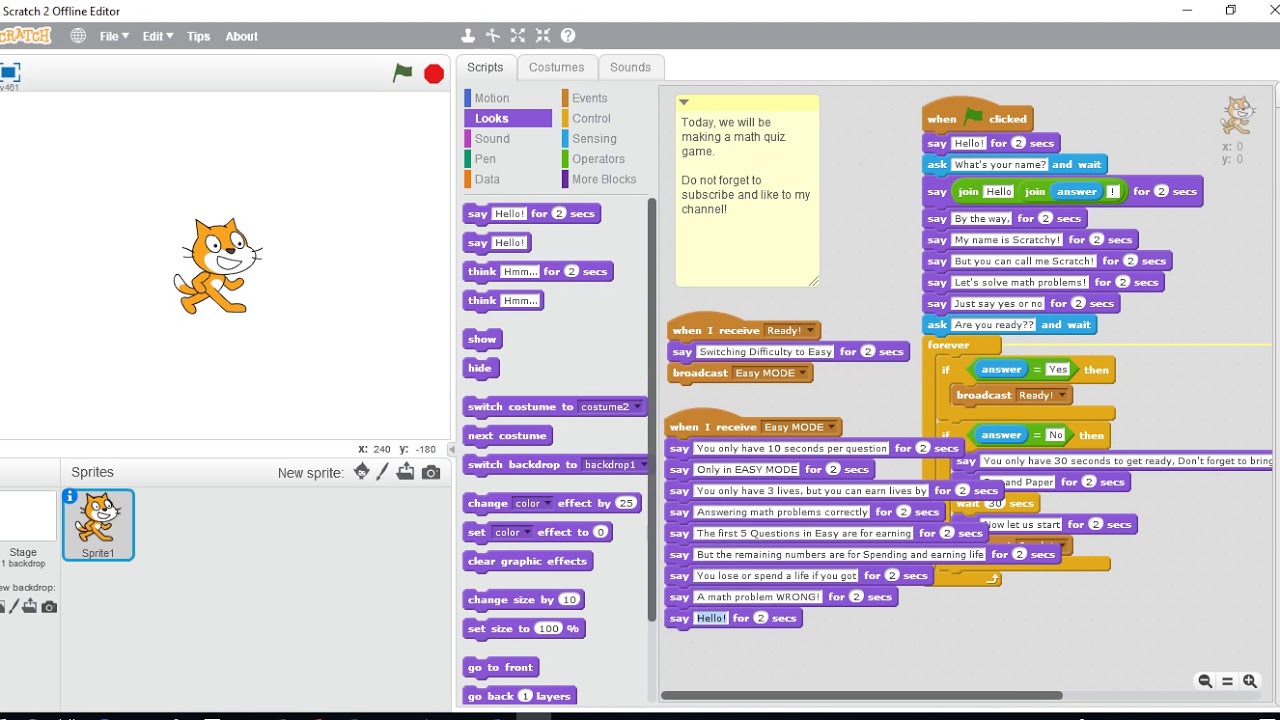The height and width of the screenshot is (720, 1280).
Task: Collapse the yellow comment note arrow
Action: pos(684,102)
